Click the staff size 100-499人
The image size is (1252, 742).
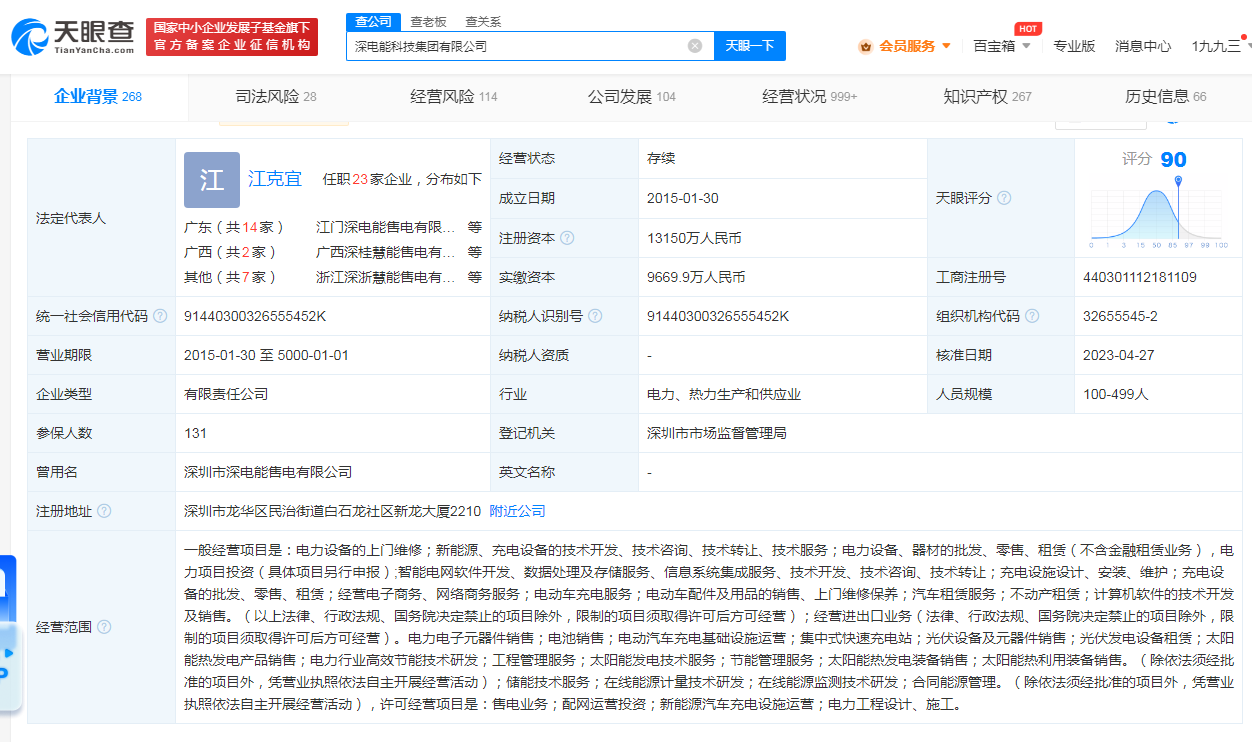(x=1116, y=394)
